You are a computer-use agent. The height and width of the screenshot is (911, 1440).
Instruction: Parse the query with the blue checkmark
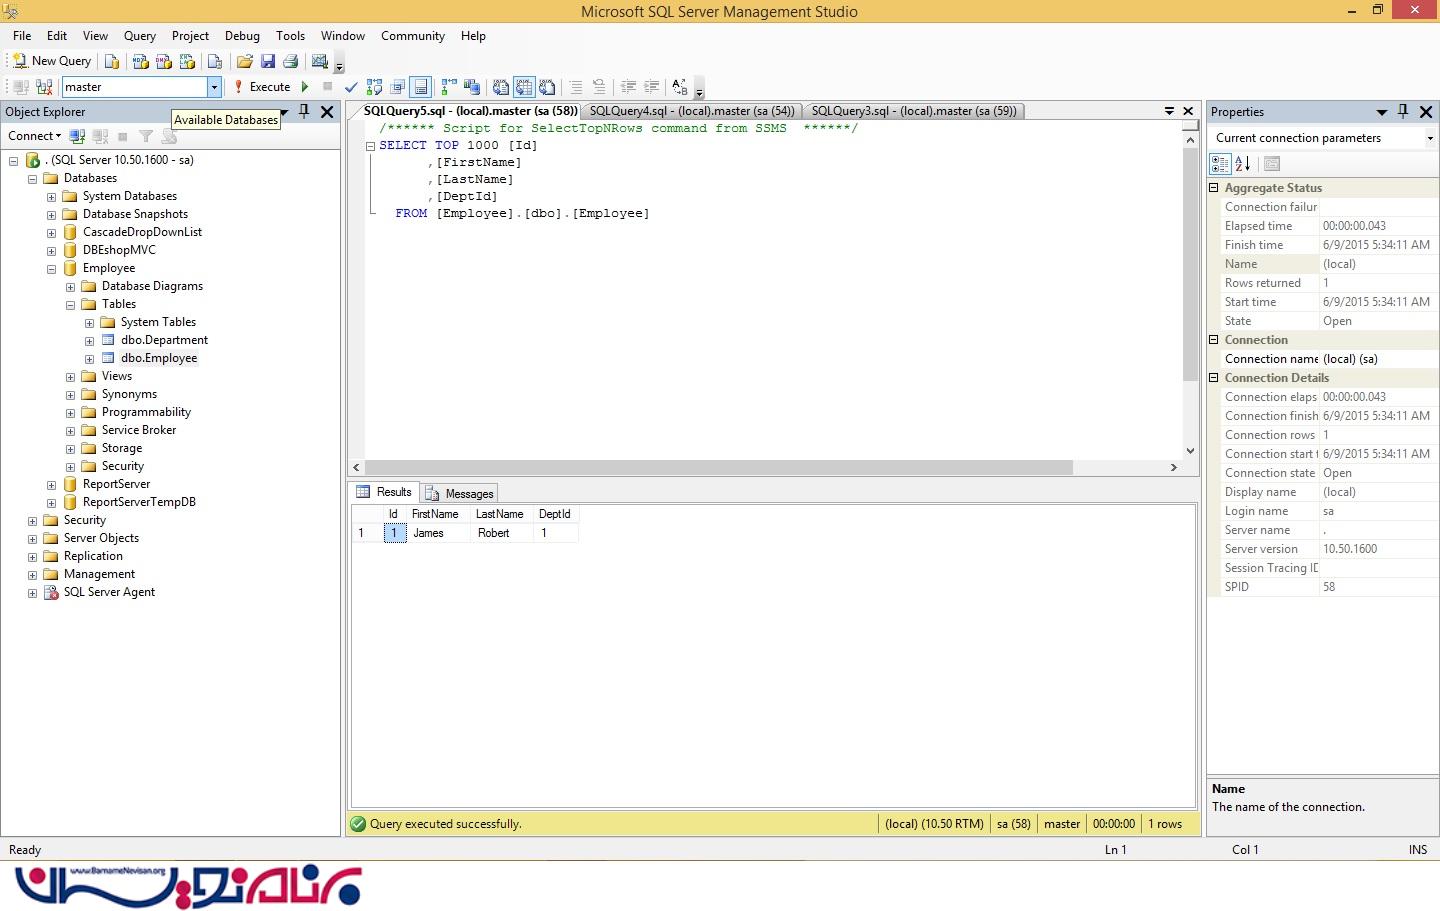point(351,87)
